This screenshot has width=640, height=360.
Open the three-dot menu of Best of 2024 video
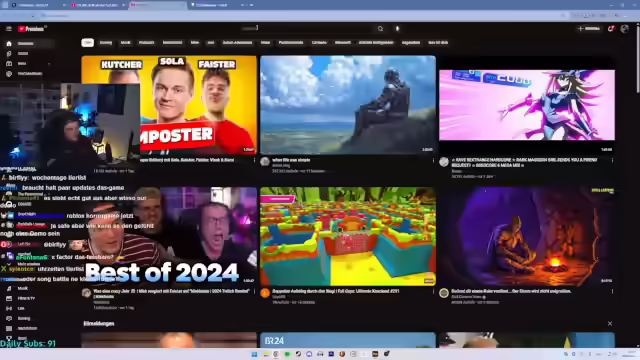(x=254, y=291)
